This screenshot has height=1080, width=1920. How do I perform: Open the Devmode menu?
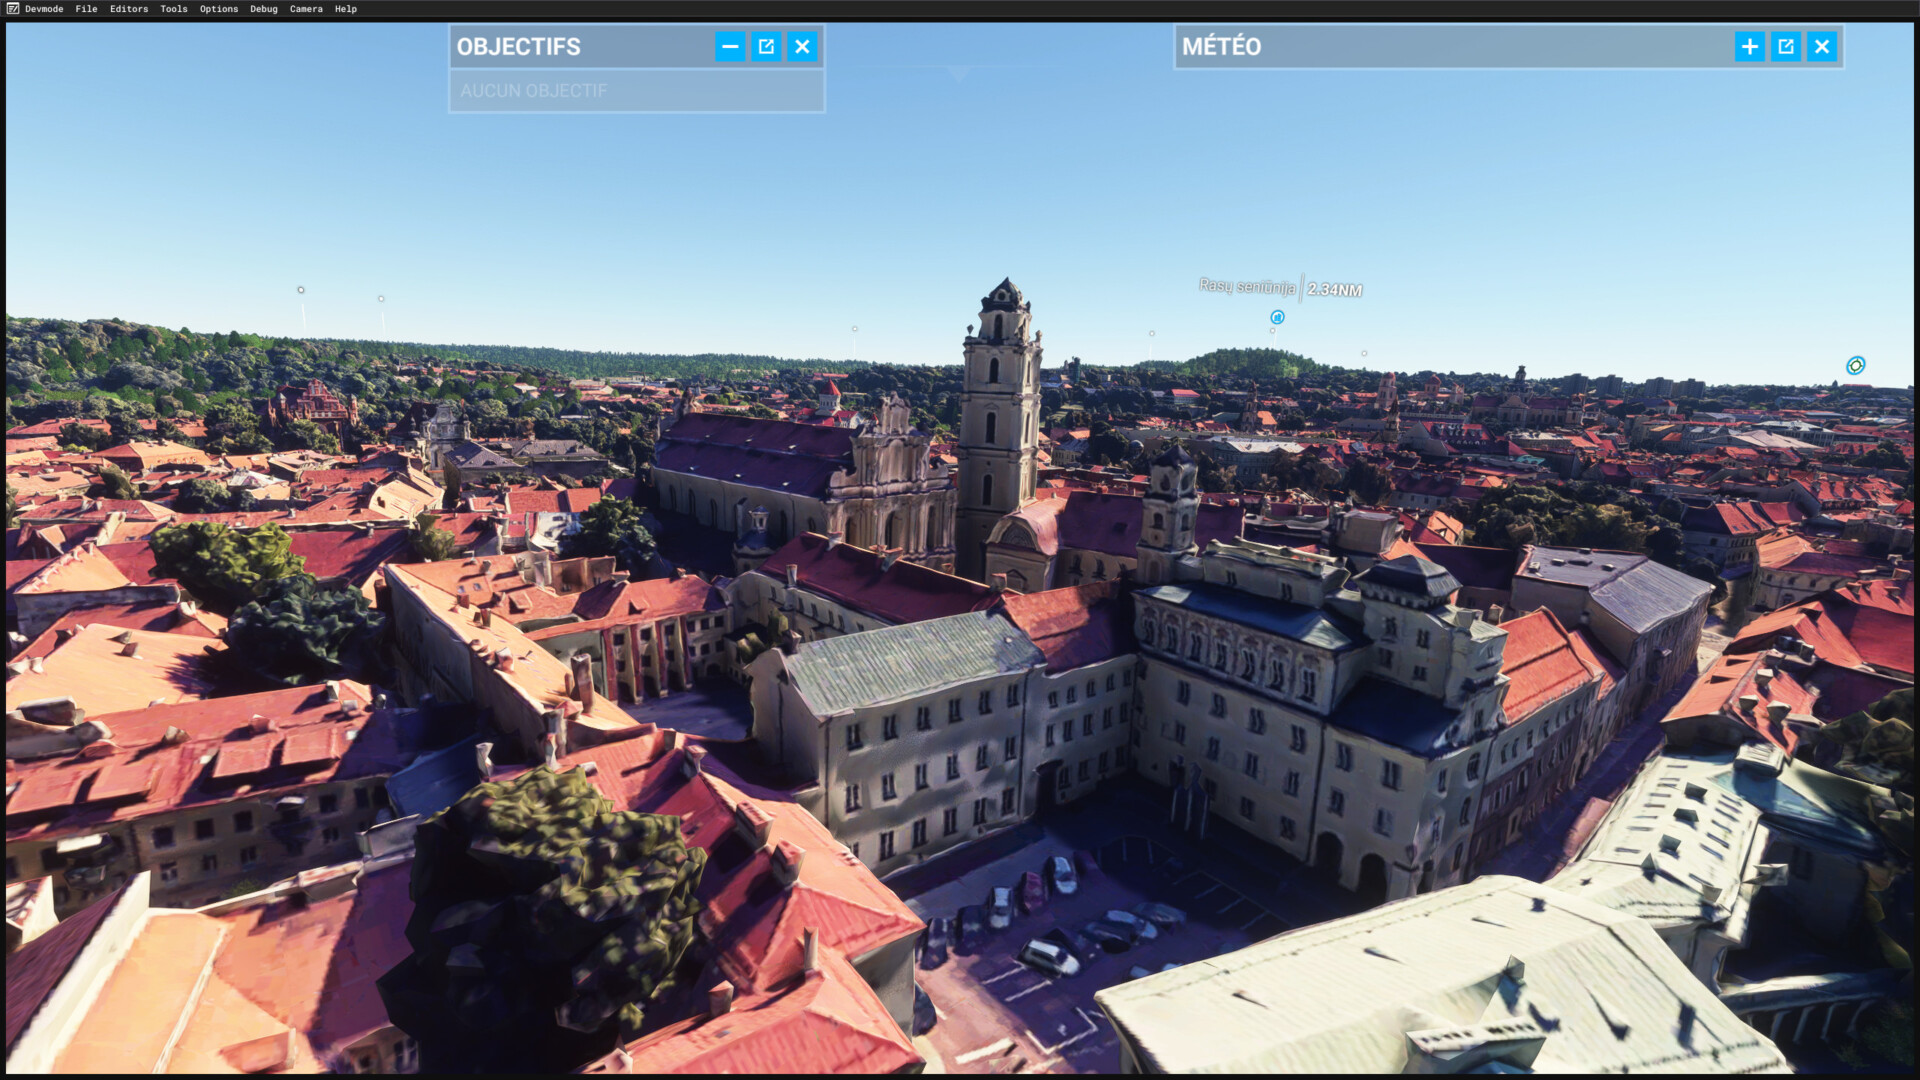pos(44,9)
